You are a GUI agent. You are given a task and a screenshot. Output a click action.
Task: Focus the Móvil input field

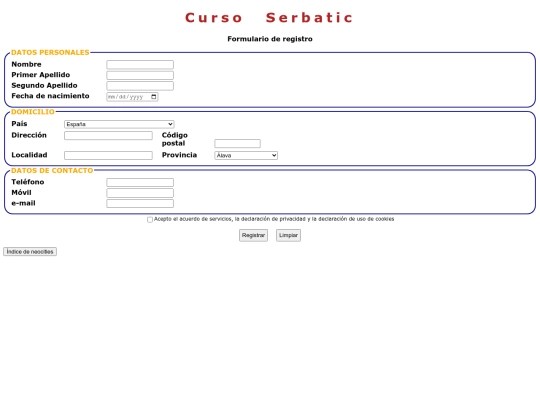coord(140,193)
